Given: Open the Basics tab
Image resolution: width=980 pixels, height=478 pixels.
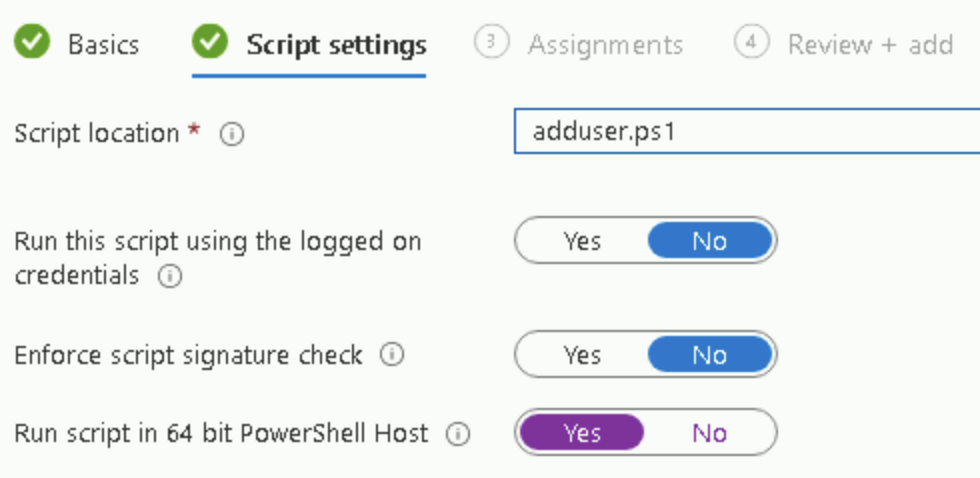Looking at the screenshot, I should click(103, 45).
